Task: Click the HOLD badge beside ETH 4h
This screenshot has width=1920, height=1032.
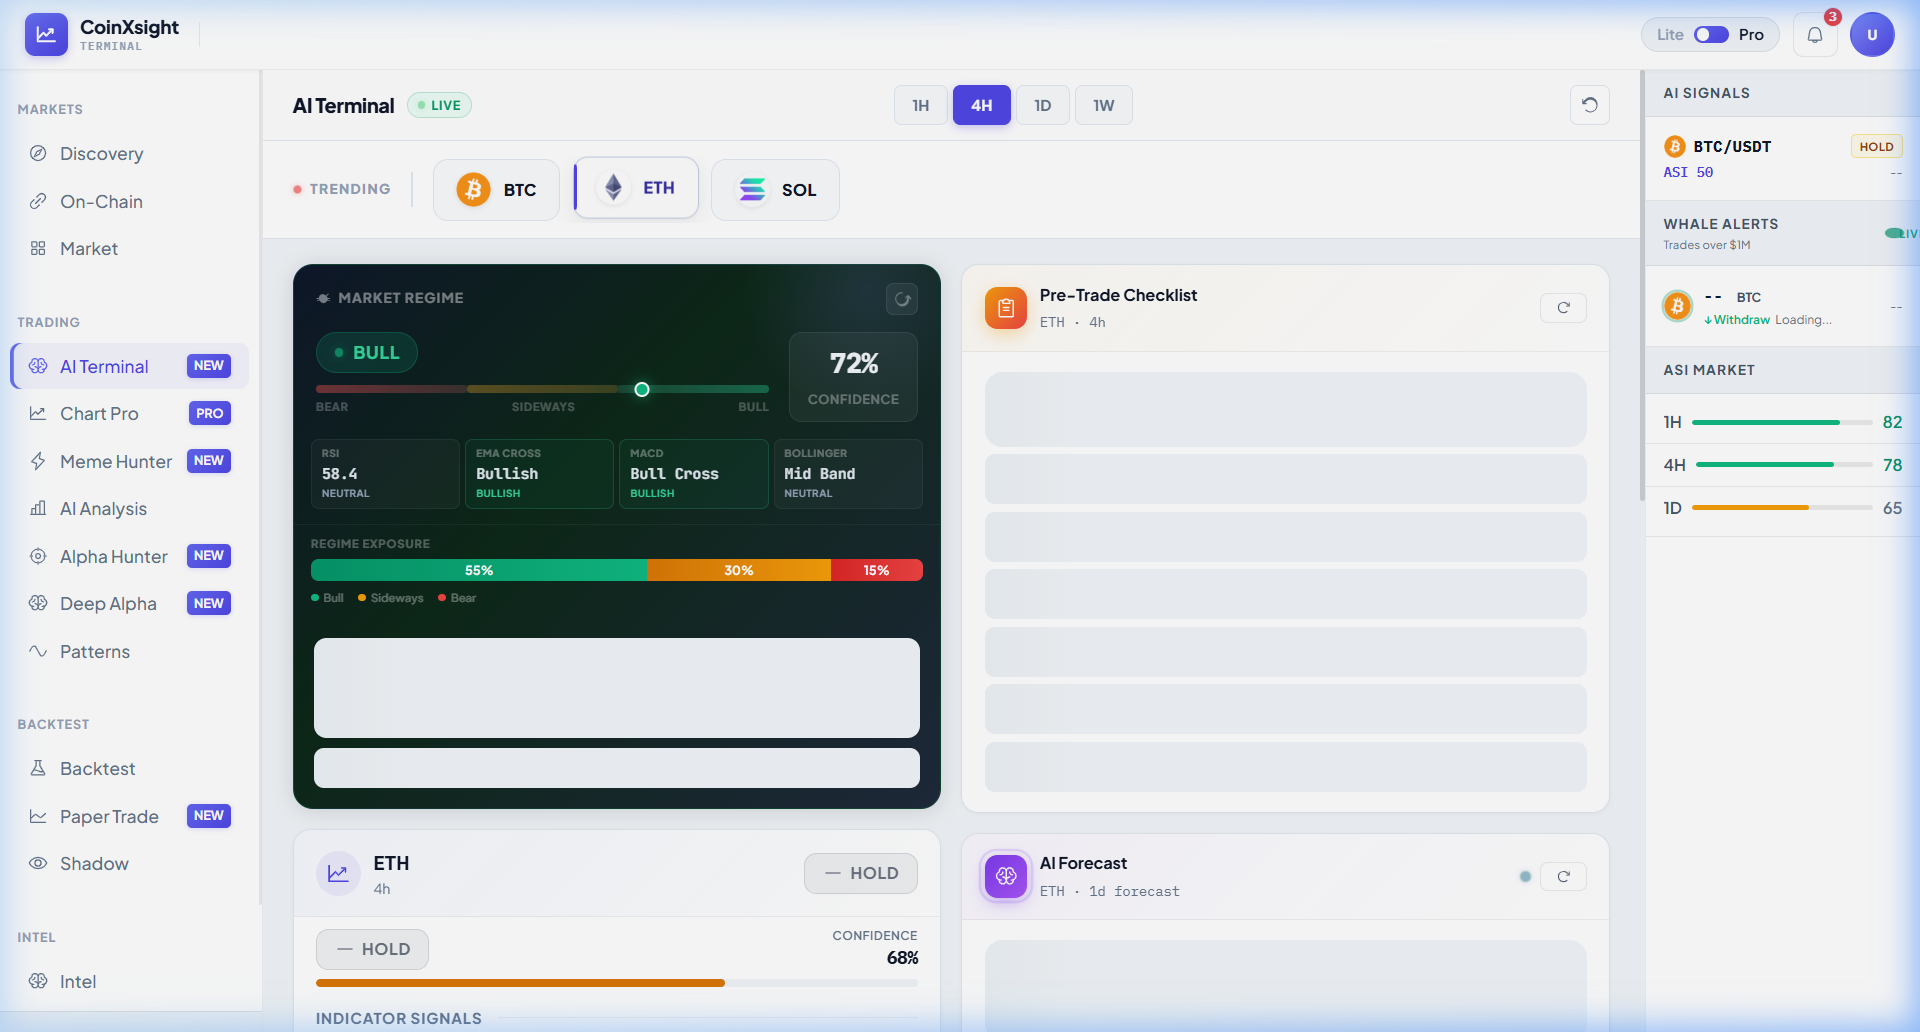Action: 861,873
